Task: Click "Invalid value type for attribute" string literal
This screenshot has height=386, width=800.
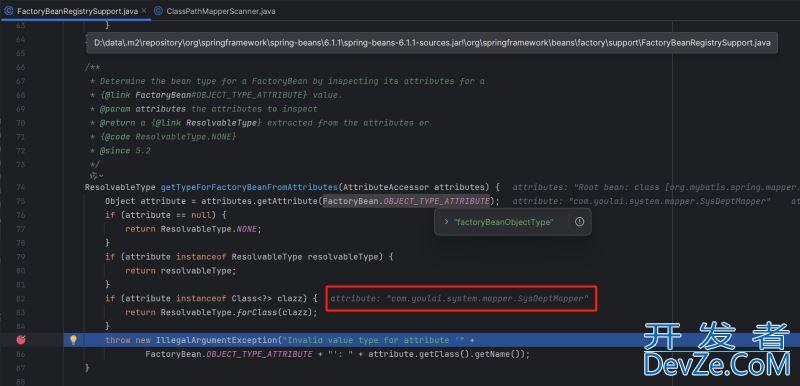Action: pos(373,340)
